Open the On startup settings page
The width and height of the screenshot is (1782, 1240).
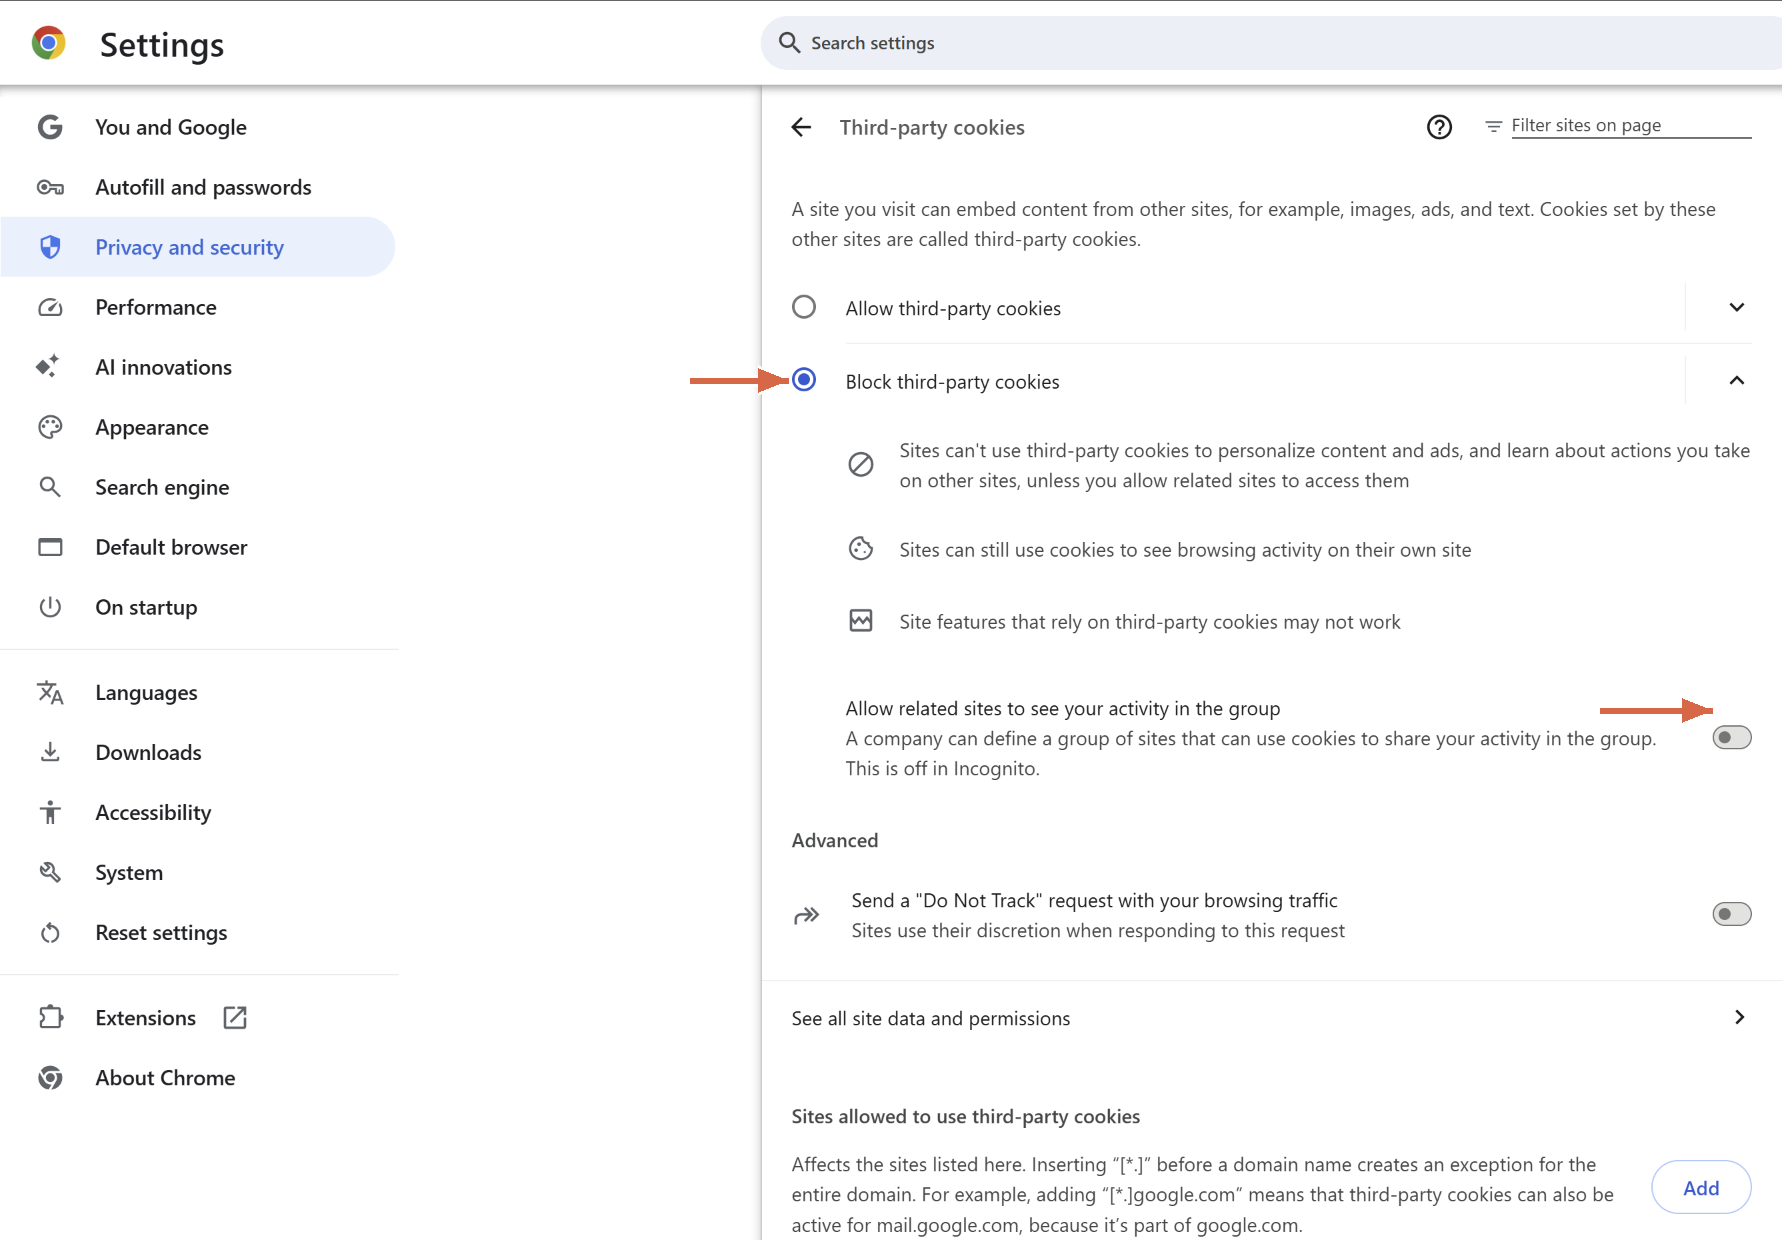(x=198, y=607)
